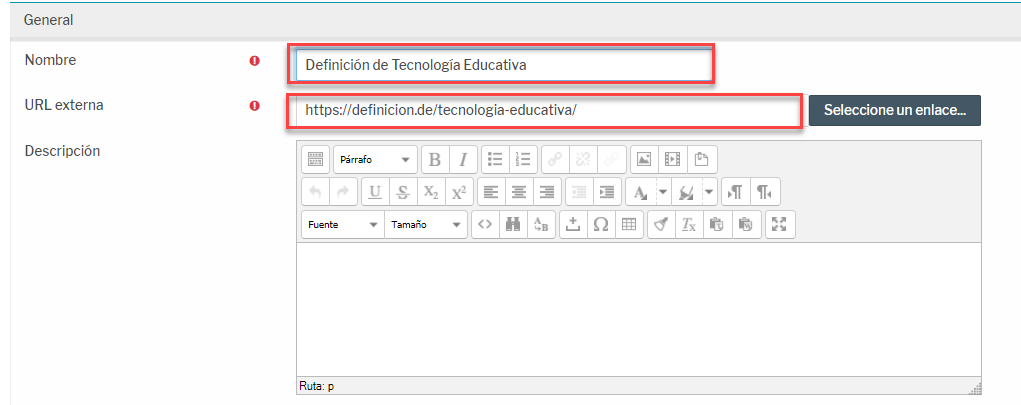Click the insert image icon
The height and width of the screenshot is (405, 1021).
point(644,159)
